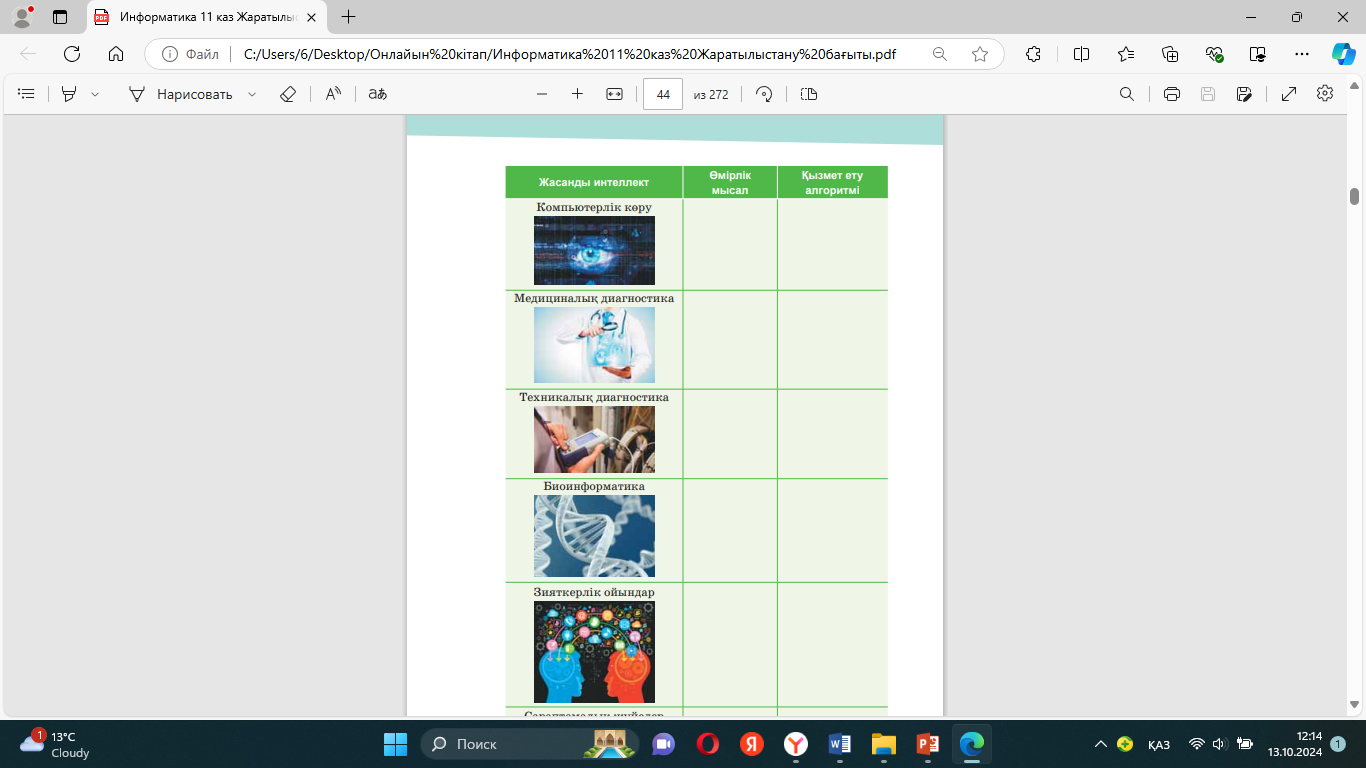Viewport: 1366px width, 768px height.
Task: Switch the ҚАЗ keyboard language
Action: tap(1159, 744)
